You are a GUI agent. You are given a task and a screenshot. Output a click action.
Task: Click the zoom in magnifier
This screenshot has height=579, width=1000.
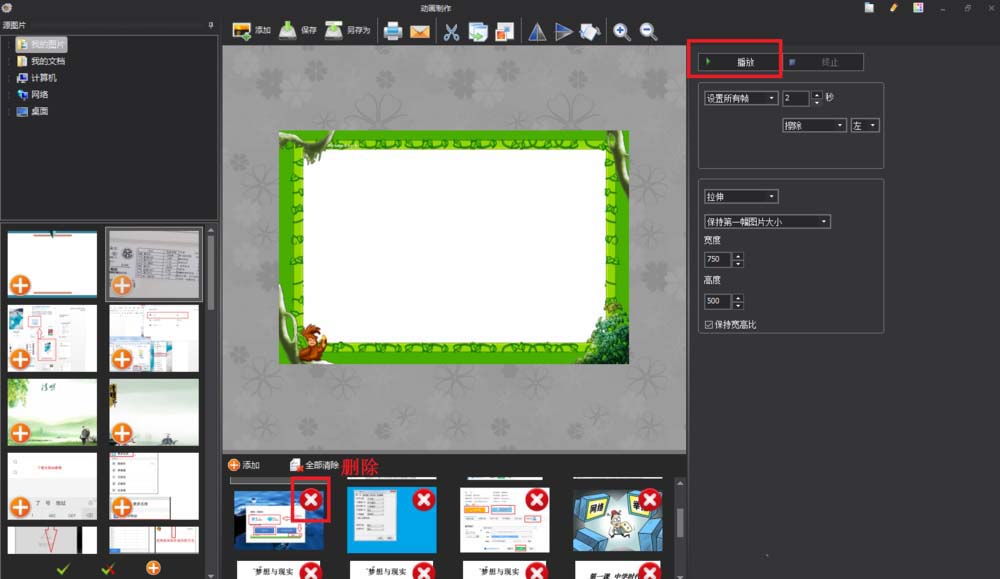point(622,31)
